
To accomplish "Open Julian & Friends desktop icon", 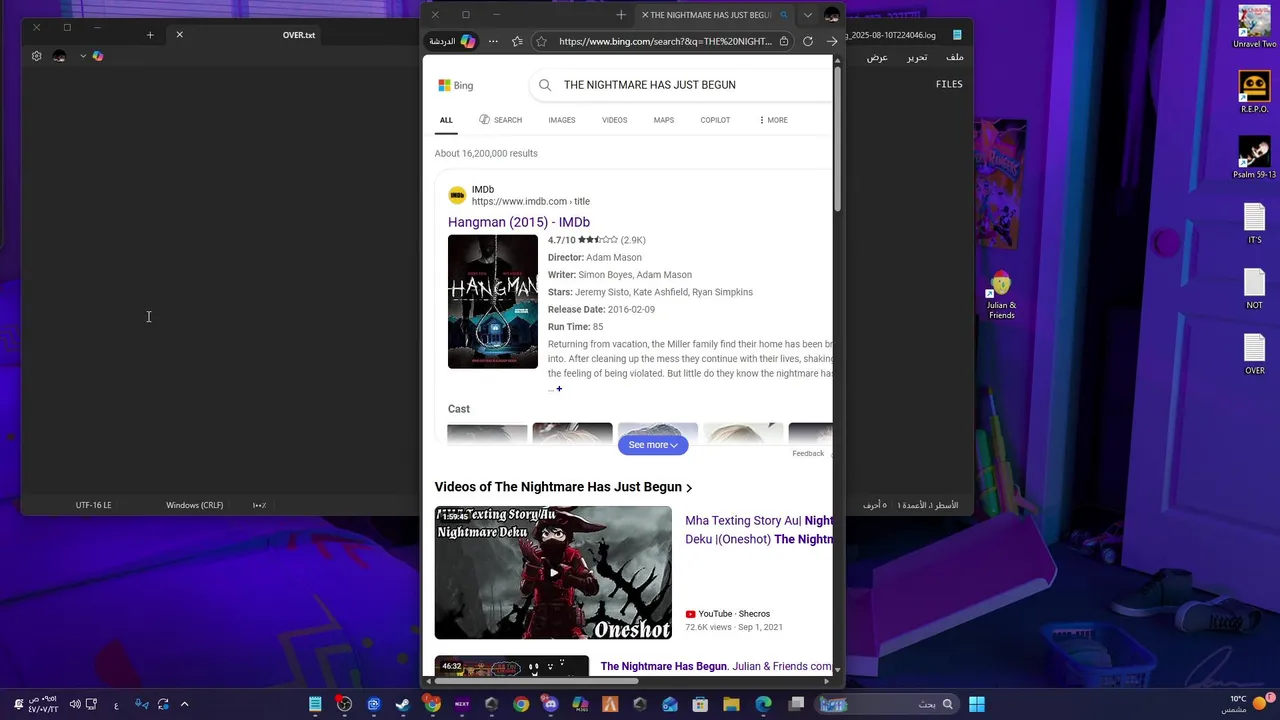I will (x=1001, y=296).
